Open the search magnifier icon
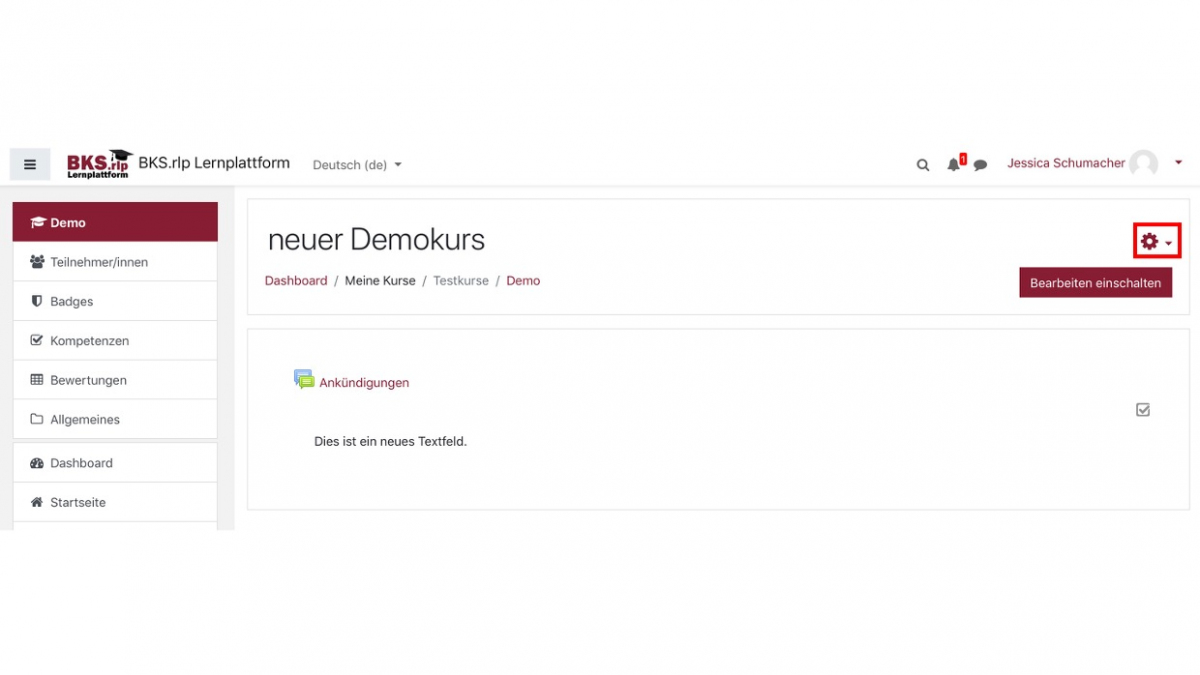Image resolution: width=1200 pixels, height=675 pixels. tap(923, 165)
